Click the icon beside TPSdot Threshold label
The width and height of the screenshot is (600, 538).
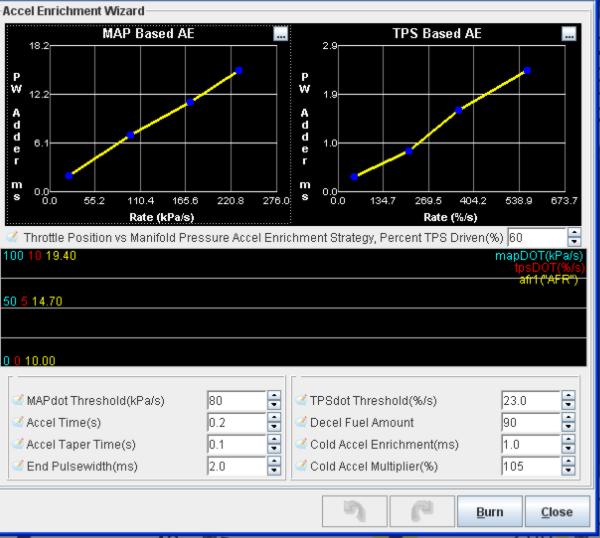tap(301, 401)
